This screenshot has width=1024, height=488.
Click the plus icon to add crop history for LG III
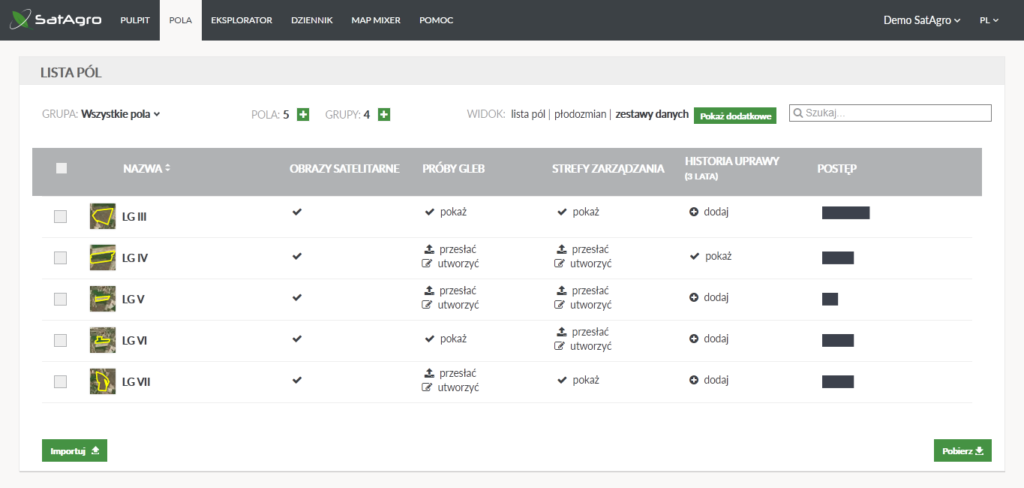pyautogui.click(x=694, y=212)
